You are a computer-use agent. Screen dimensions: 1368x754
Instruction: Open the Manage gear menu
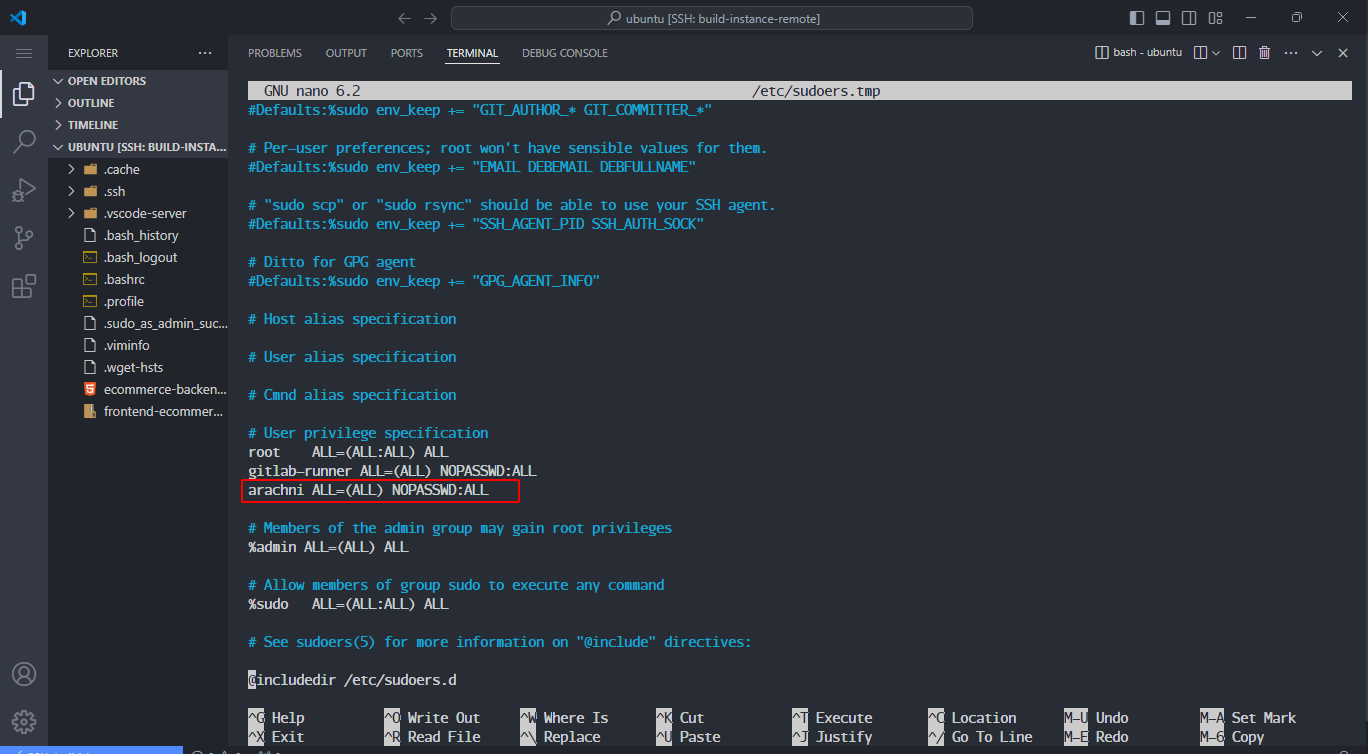[x=24, y=722]
